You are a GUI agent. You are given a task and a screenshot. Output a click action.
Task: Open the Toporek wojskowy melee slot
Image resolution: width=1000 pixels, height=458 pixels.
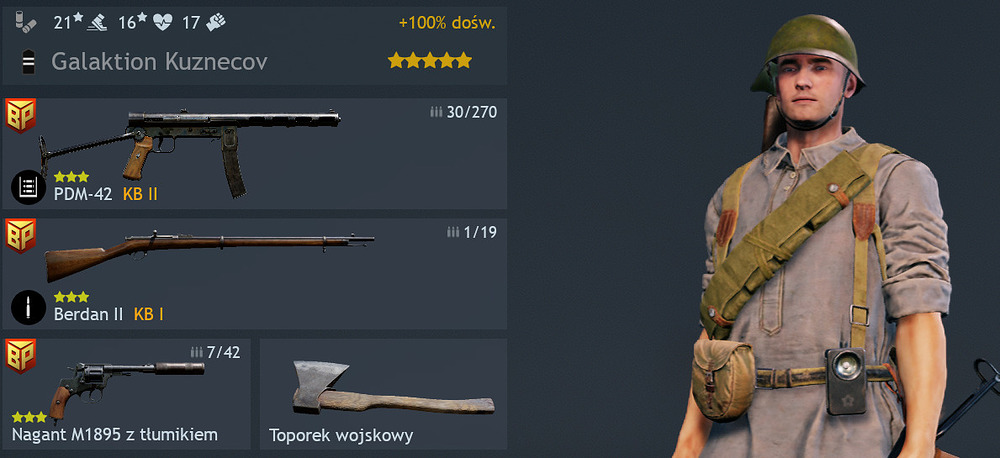(x=383, y=394)
